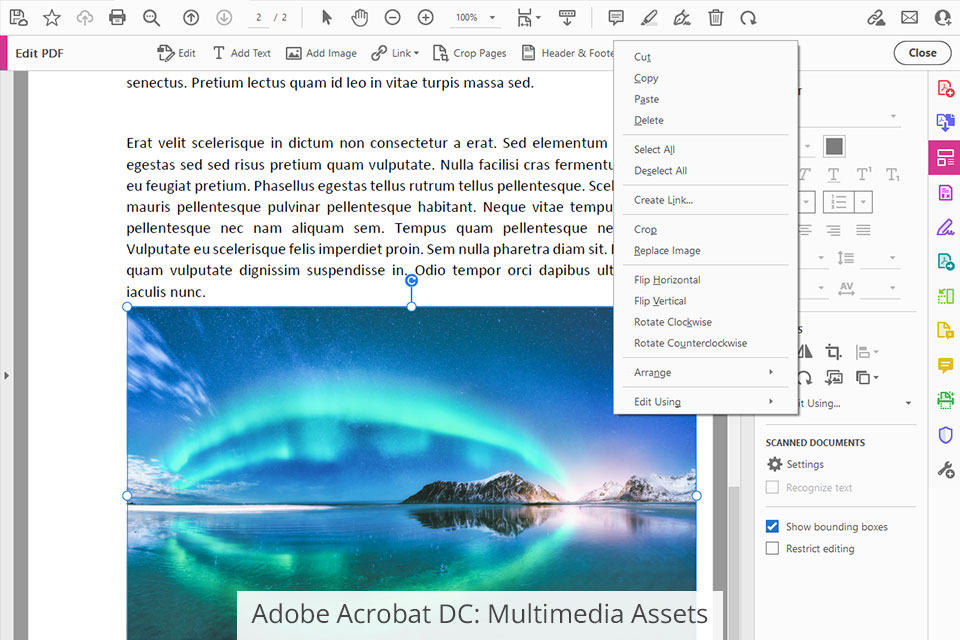
Task: Click the underline text T icon
Action: (x=833, y=175)
